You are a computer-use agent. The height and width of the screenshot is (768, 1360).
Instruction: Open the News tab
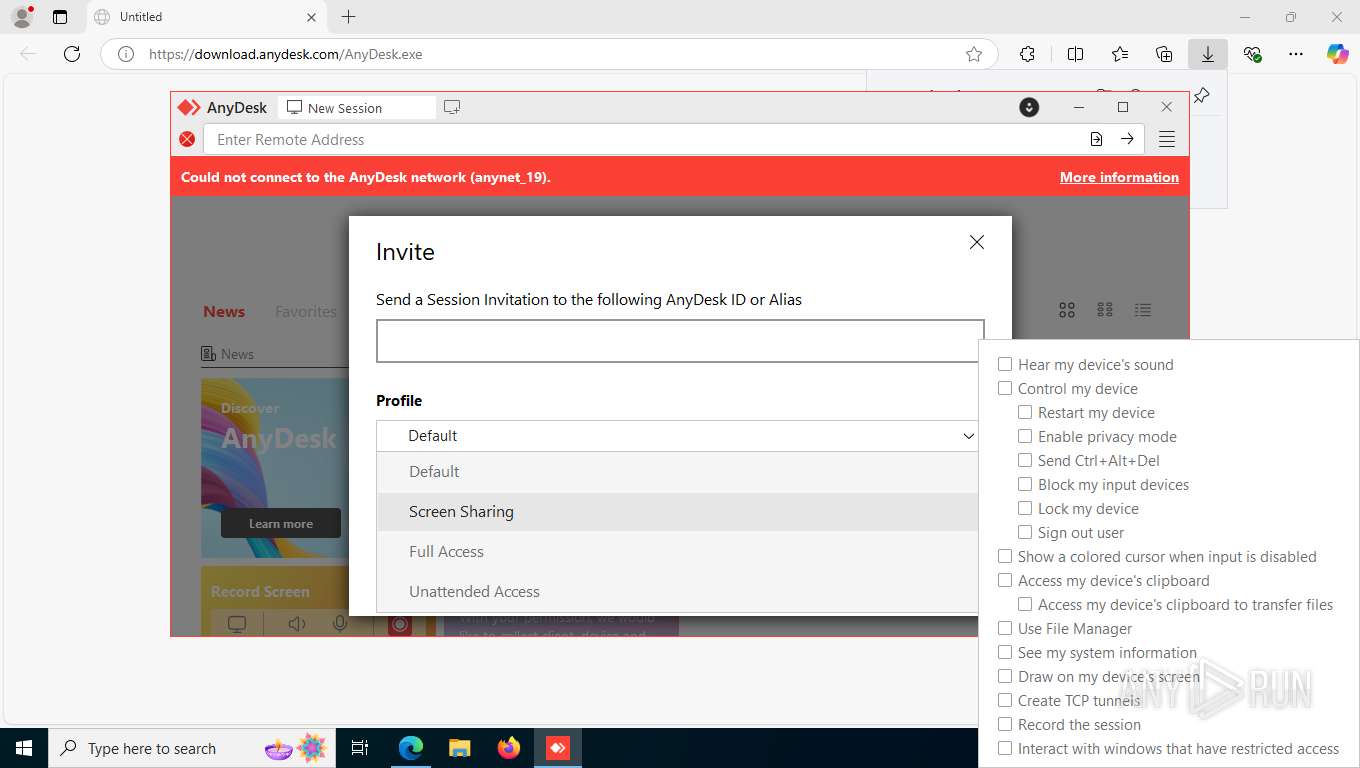coord(224,311)
